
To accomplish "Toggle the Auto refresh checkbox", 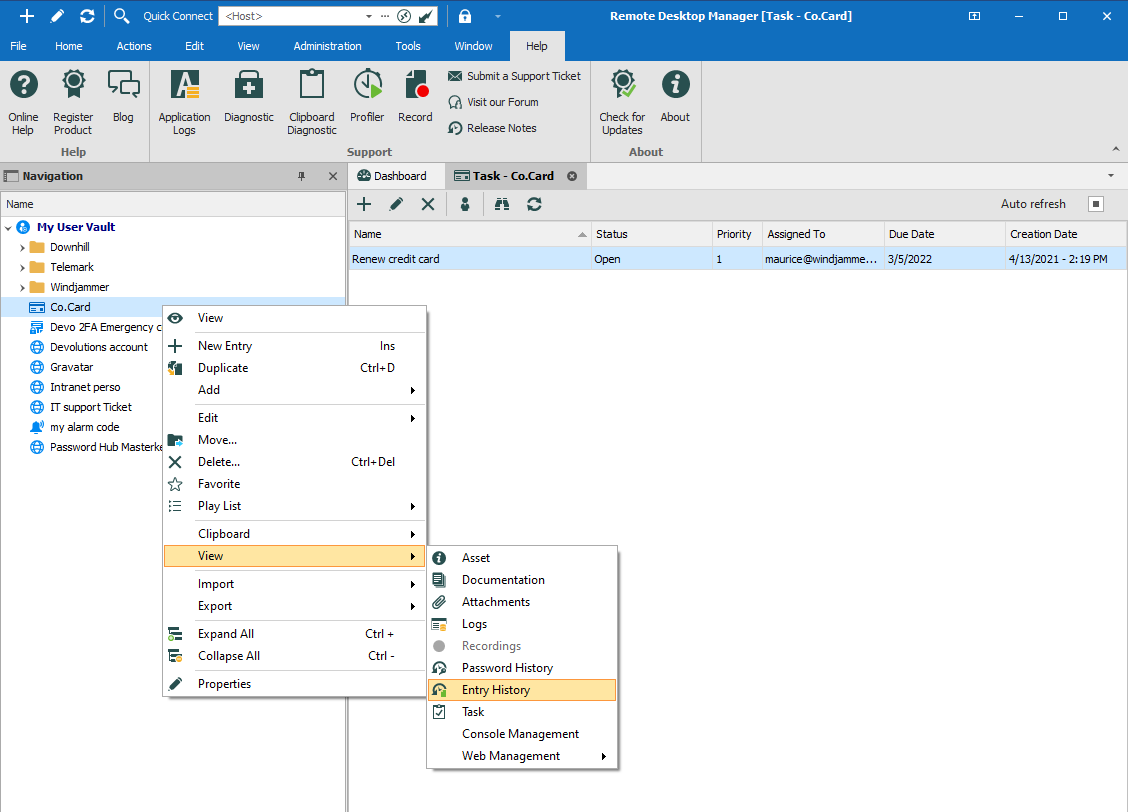I will pos(1095,204).
